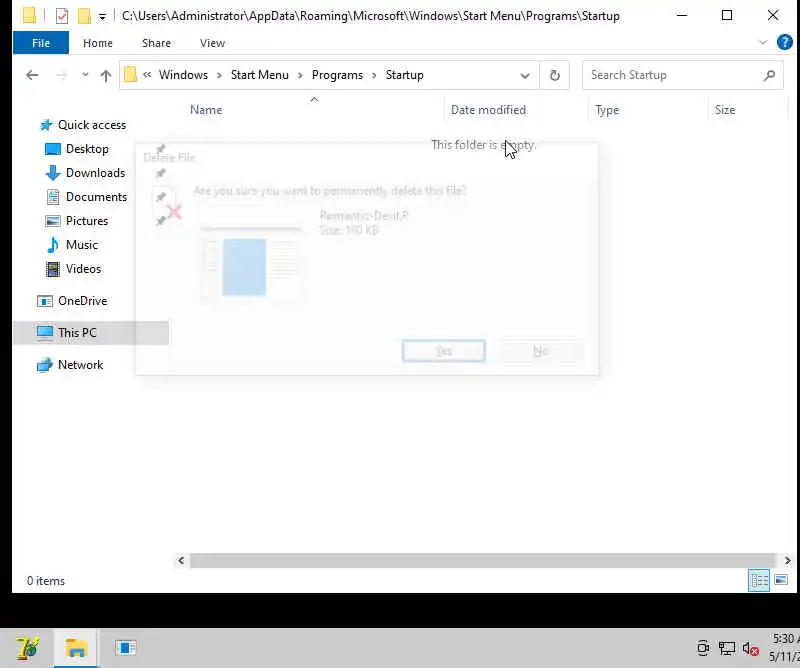Open the Start button on taskbar

pyautogui.click(x=27, y=648)
